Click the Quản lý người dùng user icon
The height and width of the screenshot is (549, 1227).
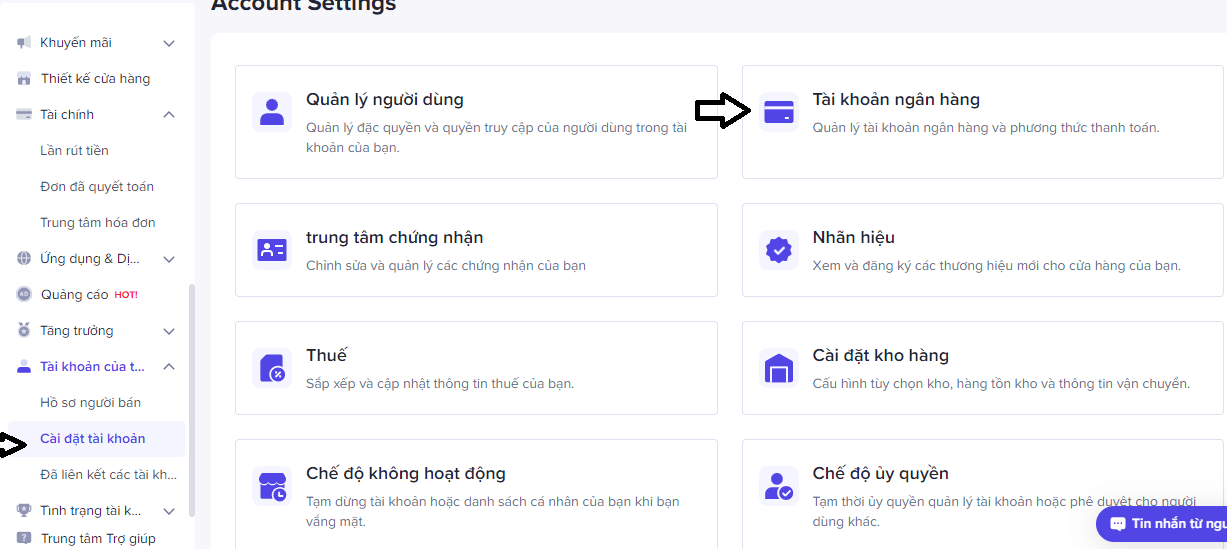[x=272, y=112]
